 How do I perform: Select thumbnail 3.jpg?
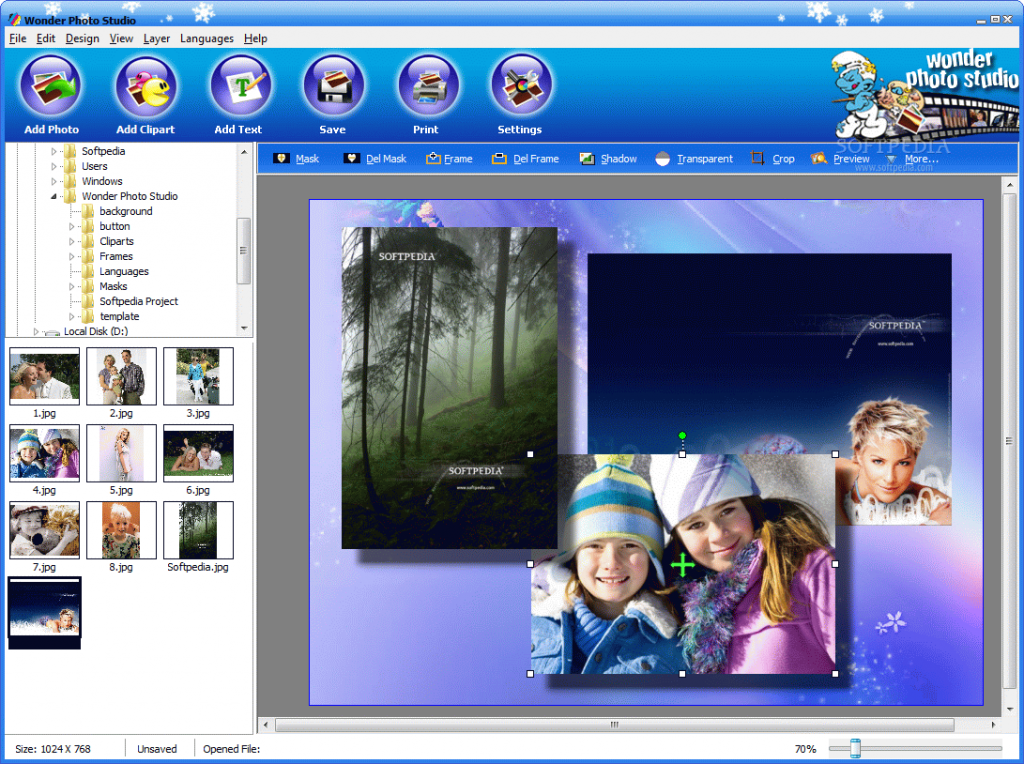pyautogui.click(x=199, y=376)
